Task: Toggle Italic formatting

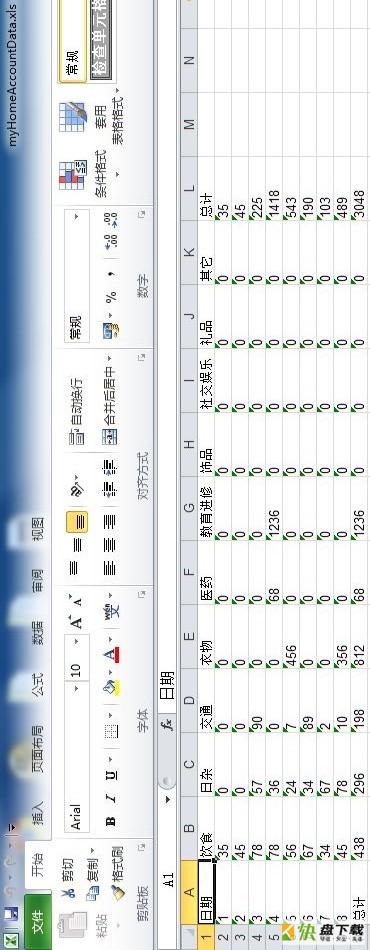Action: click(111, 799)
